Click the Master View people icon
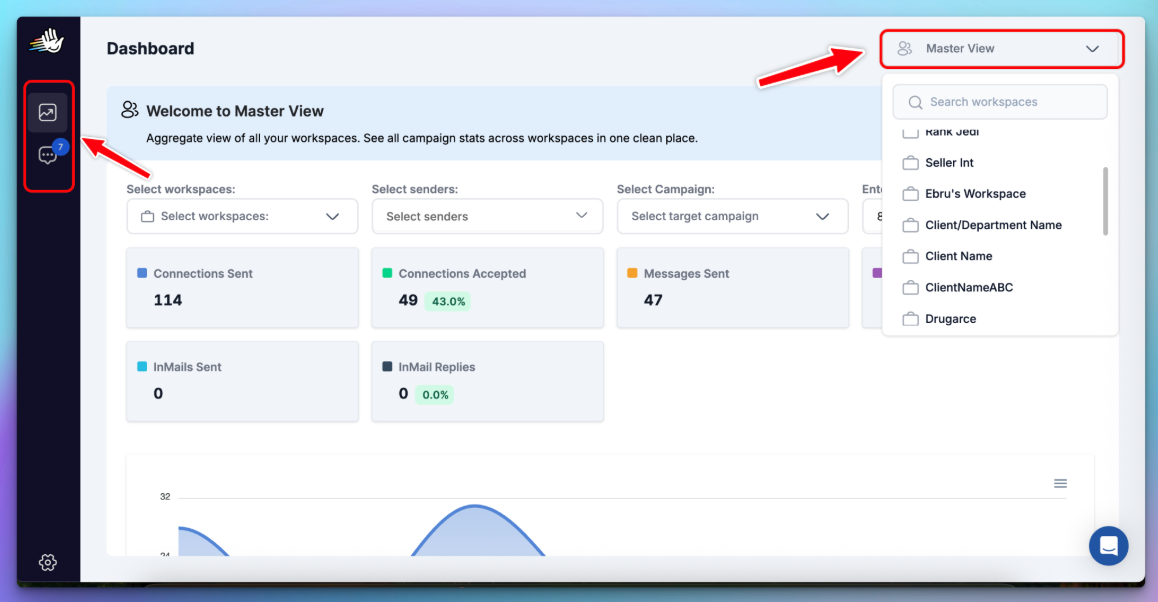 point(906,48)
